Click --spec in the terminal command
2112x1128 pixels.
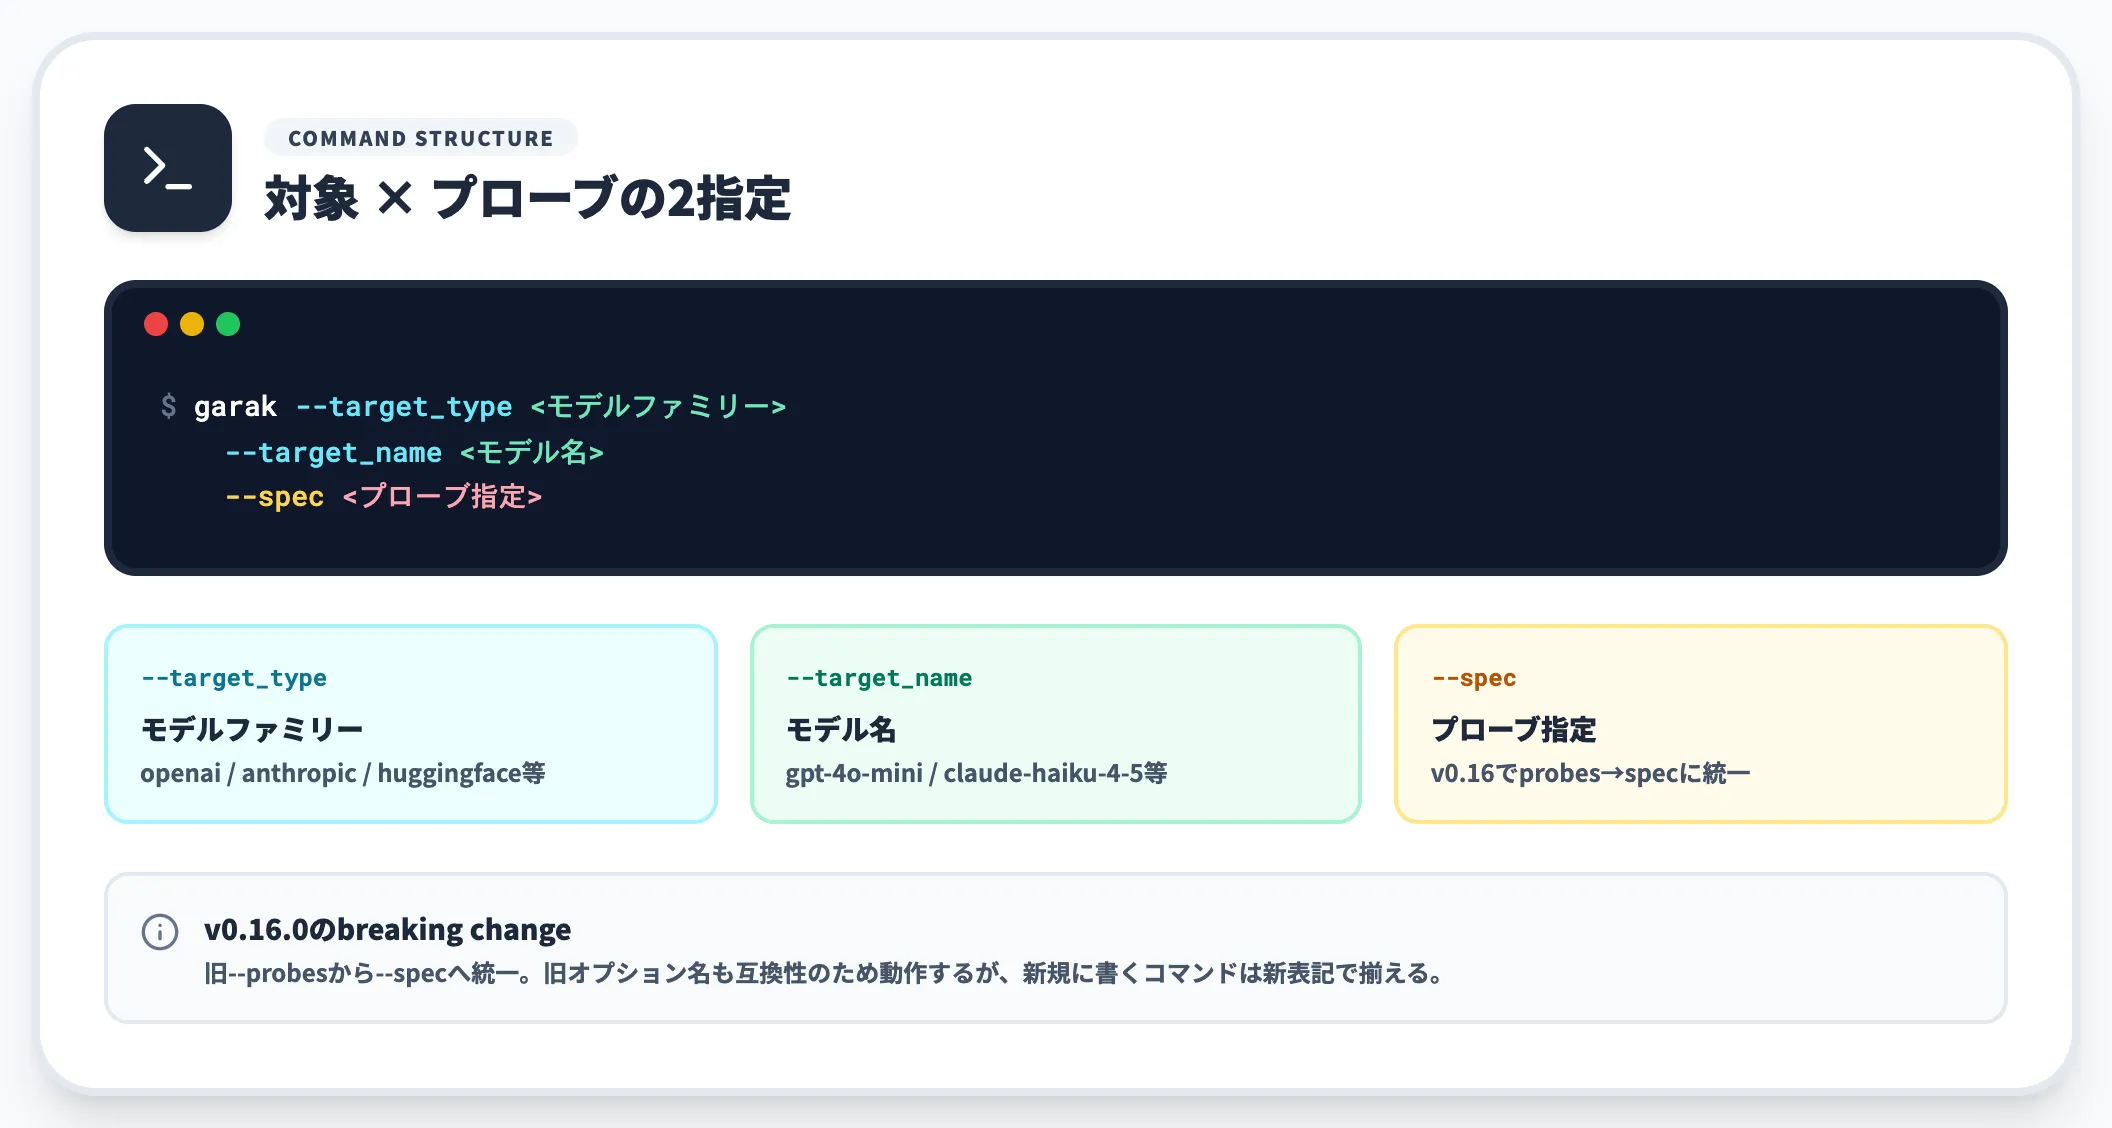pos(274,497)
